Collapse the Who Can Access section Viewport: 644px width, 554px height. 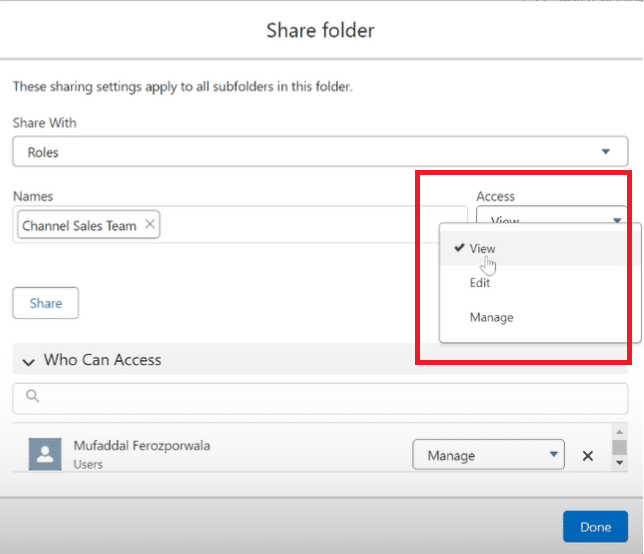(x=27, y=360)
